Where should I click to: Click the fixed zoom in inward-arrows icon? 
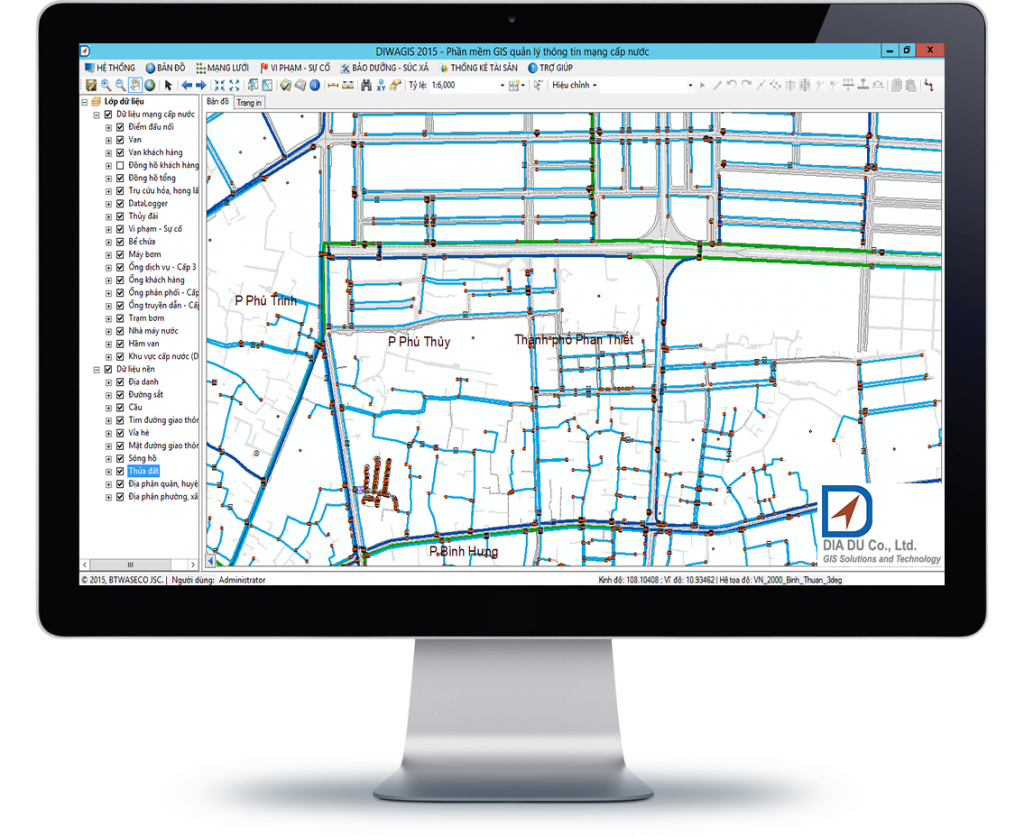219,85
